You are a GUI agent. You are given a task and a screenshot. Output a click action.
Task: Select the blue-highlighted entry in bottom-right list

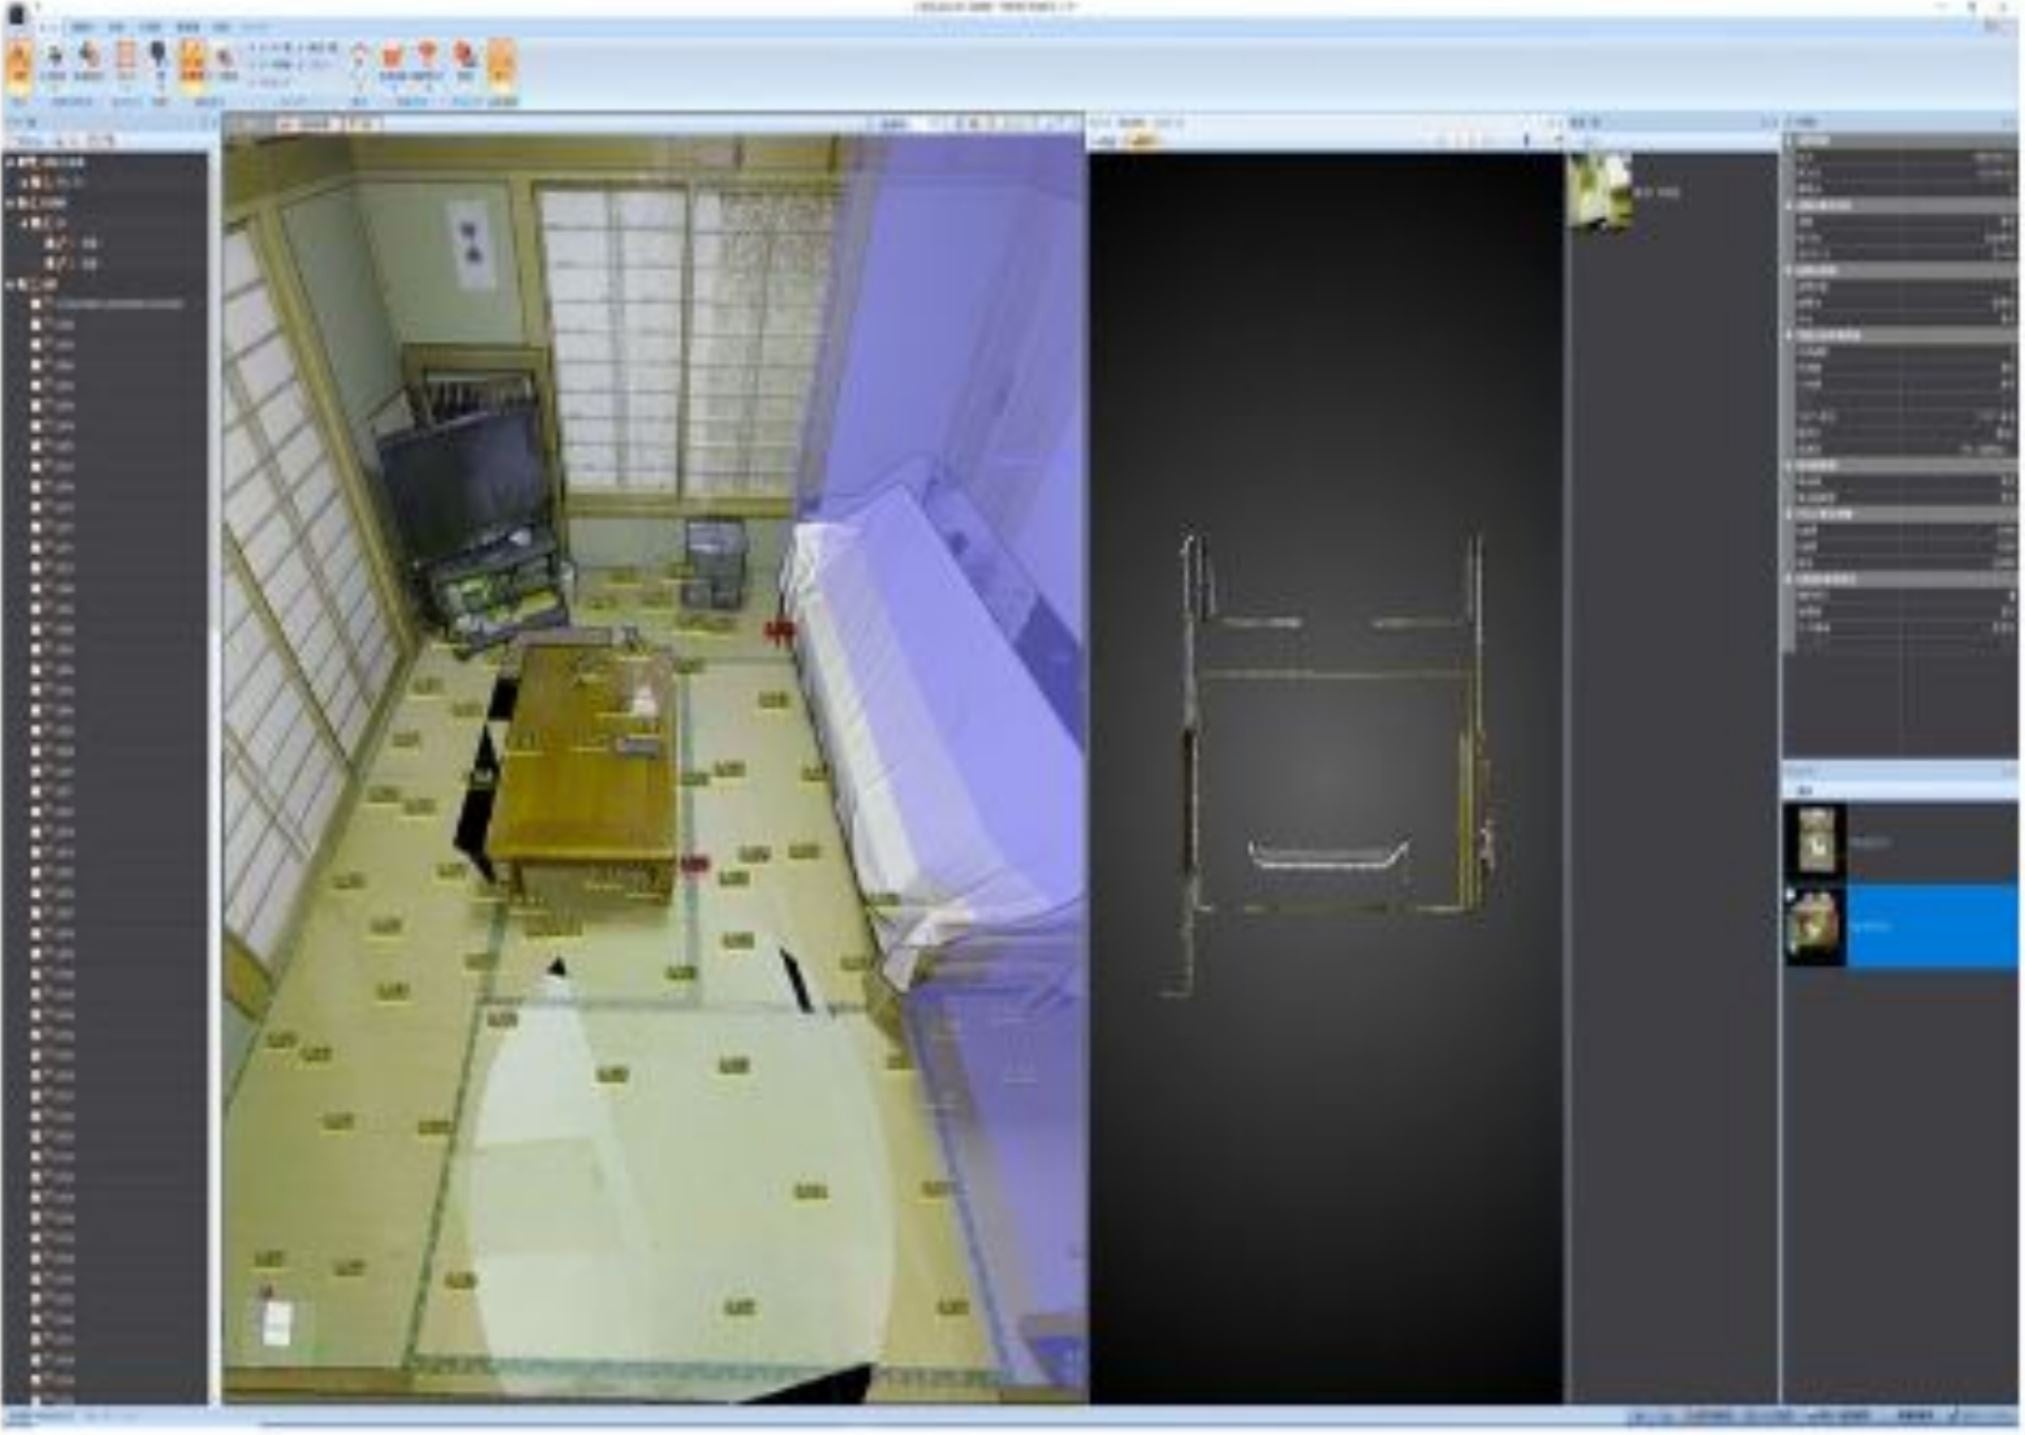1900,926
